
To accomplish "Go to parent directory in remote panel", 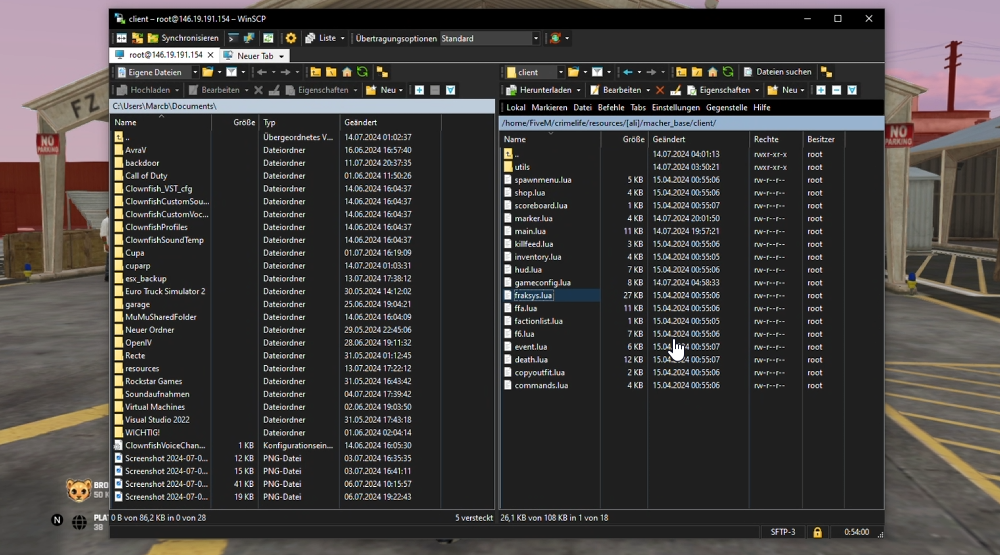I will tap(681, 72).
